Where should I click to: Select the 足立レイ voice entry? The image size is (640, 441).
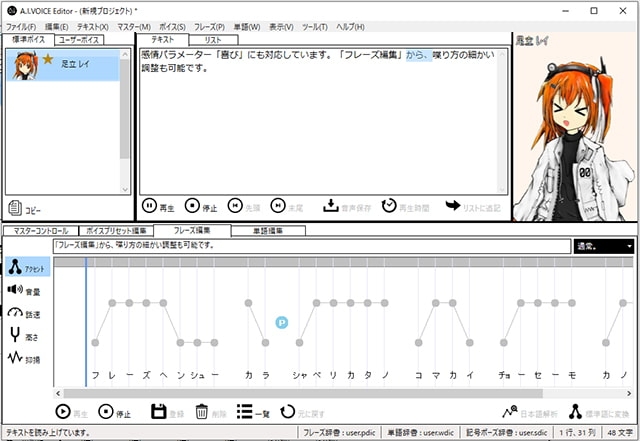63,65
